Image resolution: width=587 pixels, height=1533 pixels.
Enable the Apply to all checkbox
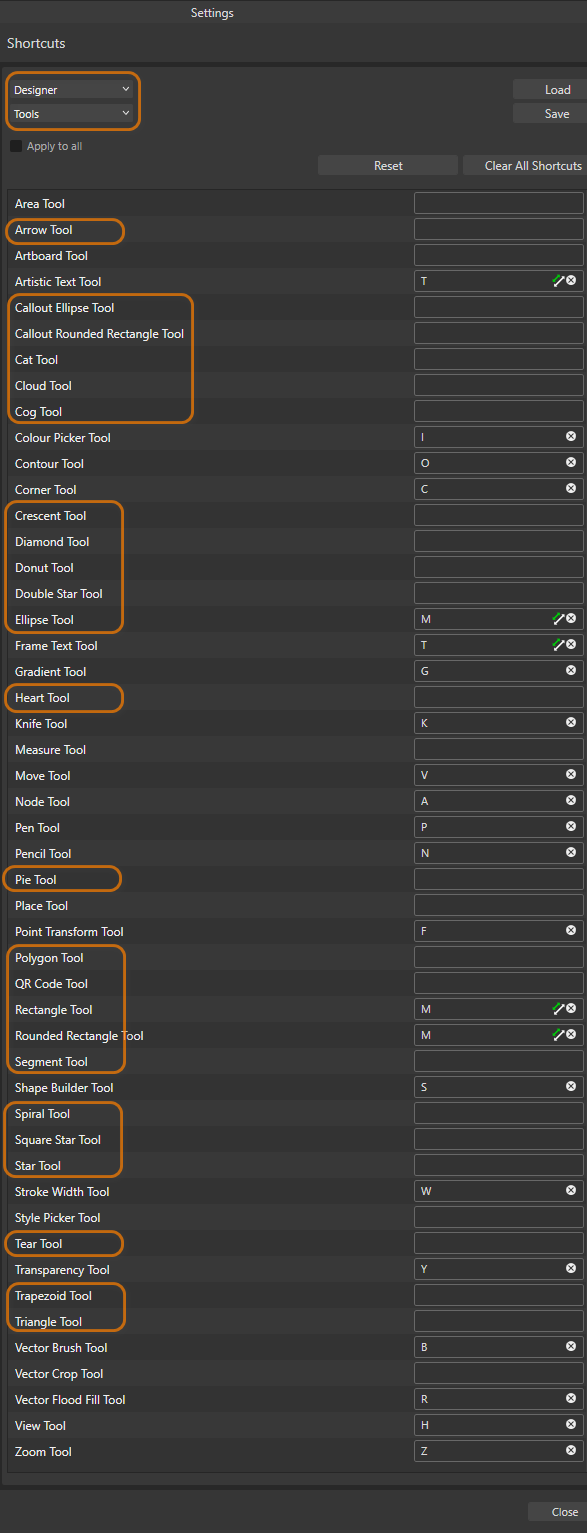click(x=16, y=146)
